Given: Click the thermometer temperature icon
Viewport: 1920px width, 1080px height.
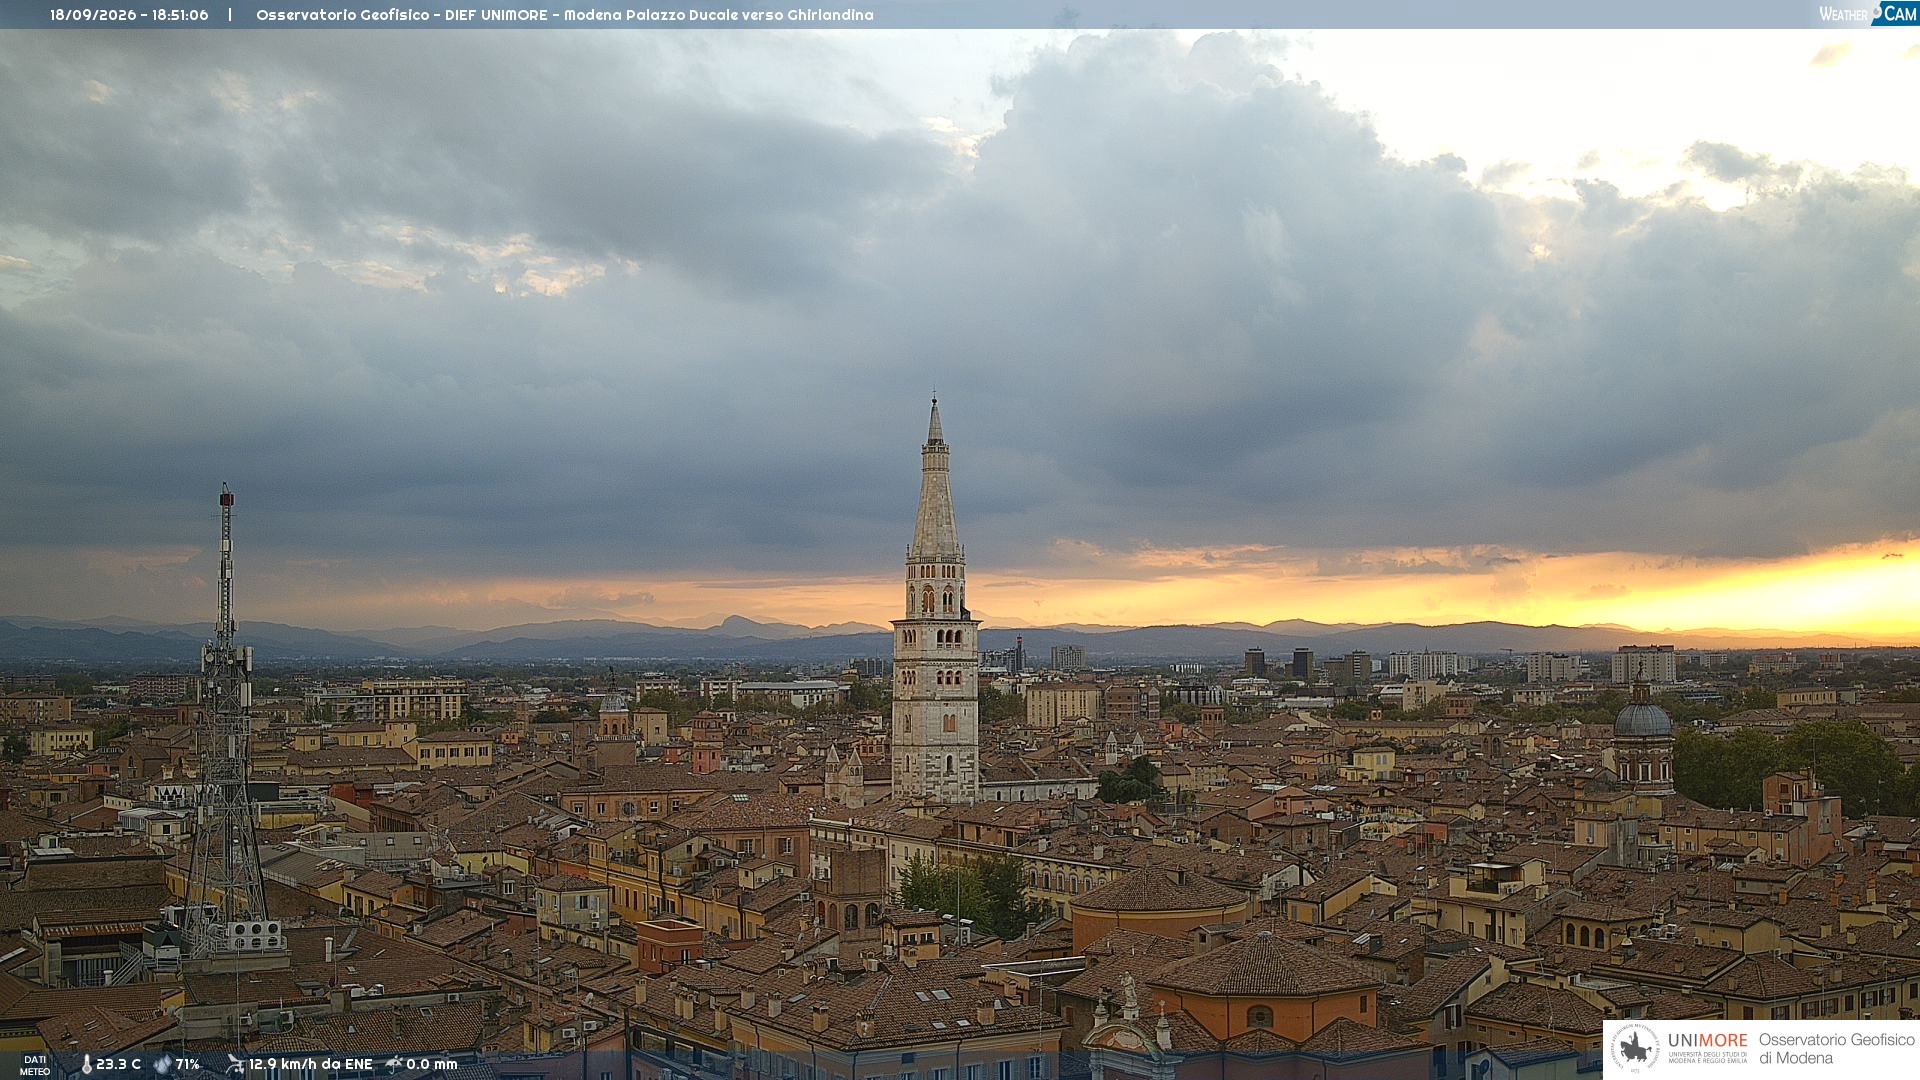Looking at the screenshot, I should click(x=86, y=1064).
